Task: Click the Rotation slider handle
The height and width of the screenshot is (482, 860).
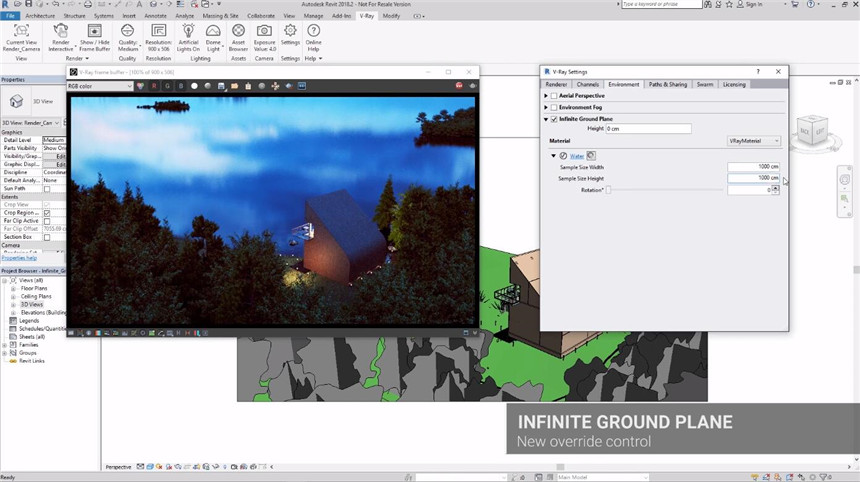Action: point(608,190)
